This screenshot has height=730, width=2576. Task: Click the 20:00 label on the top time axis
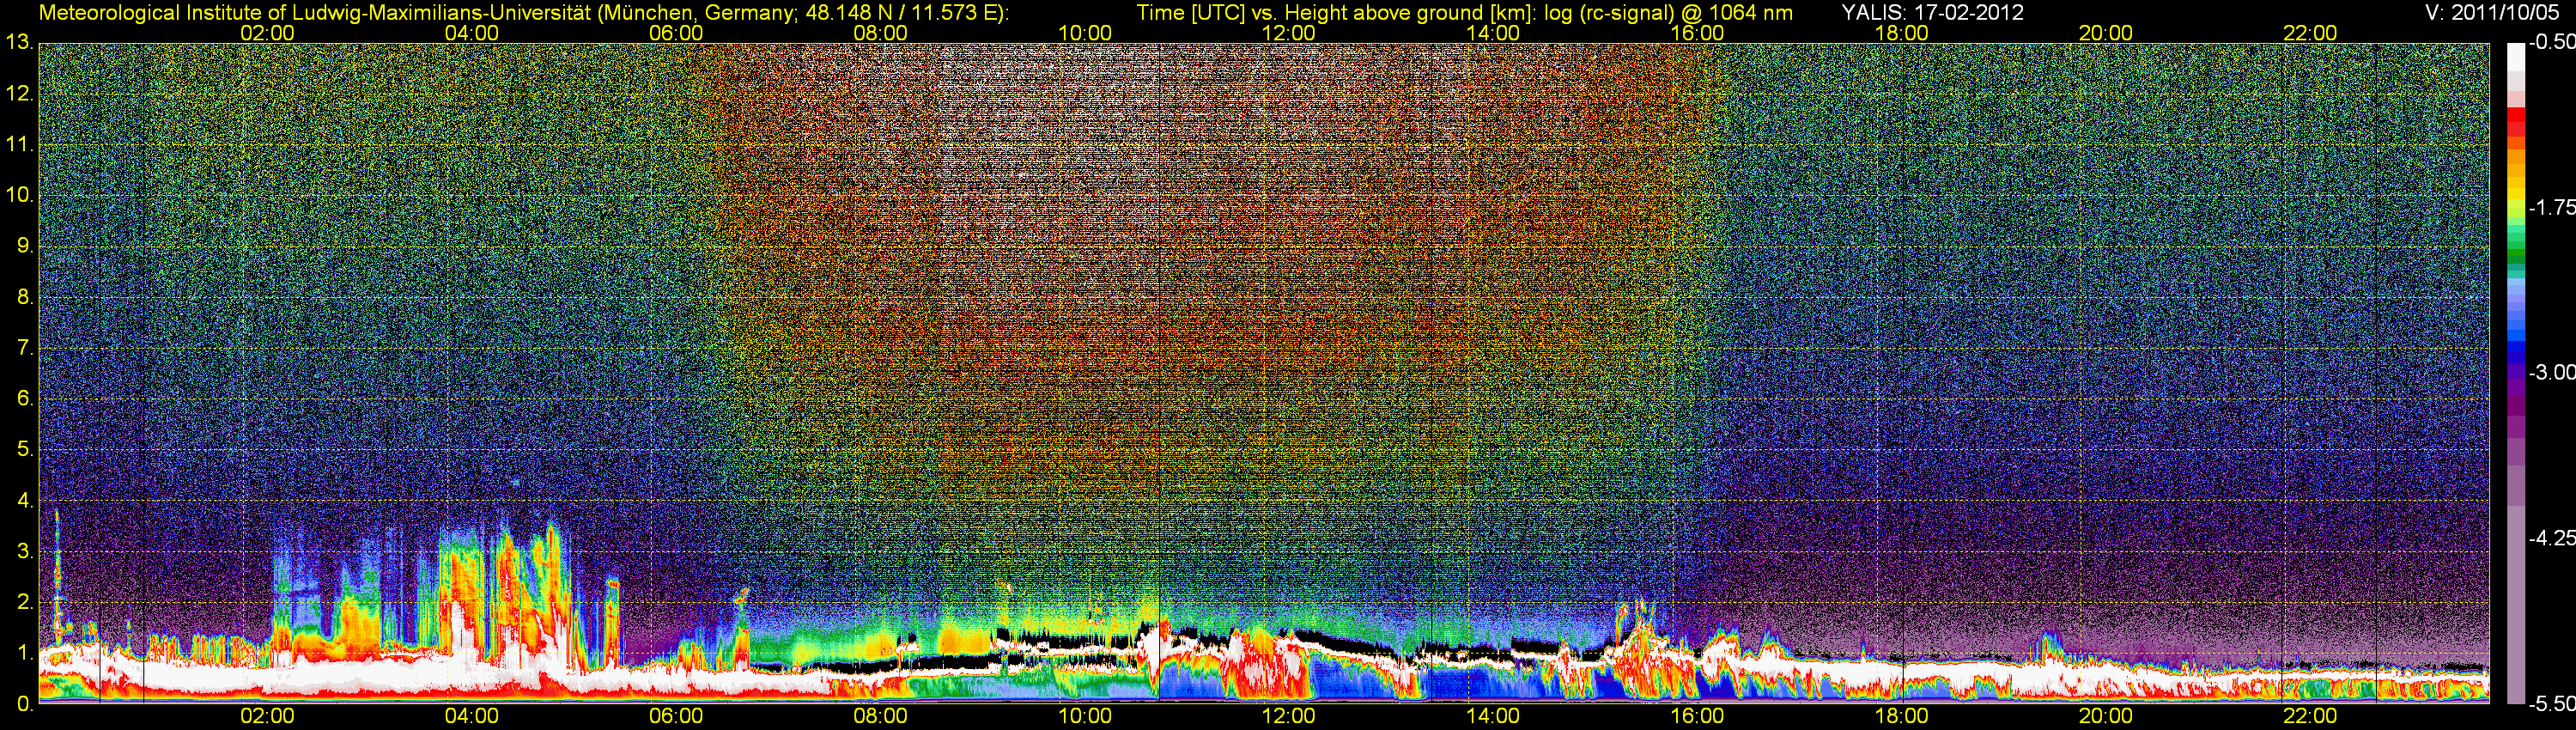point(2105,33)
